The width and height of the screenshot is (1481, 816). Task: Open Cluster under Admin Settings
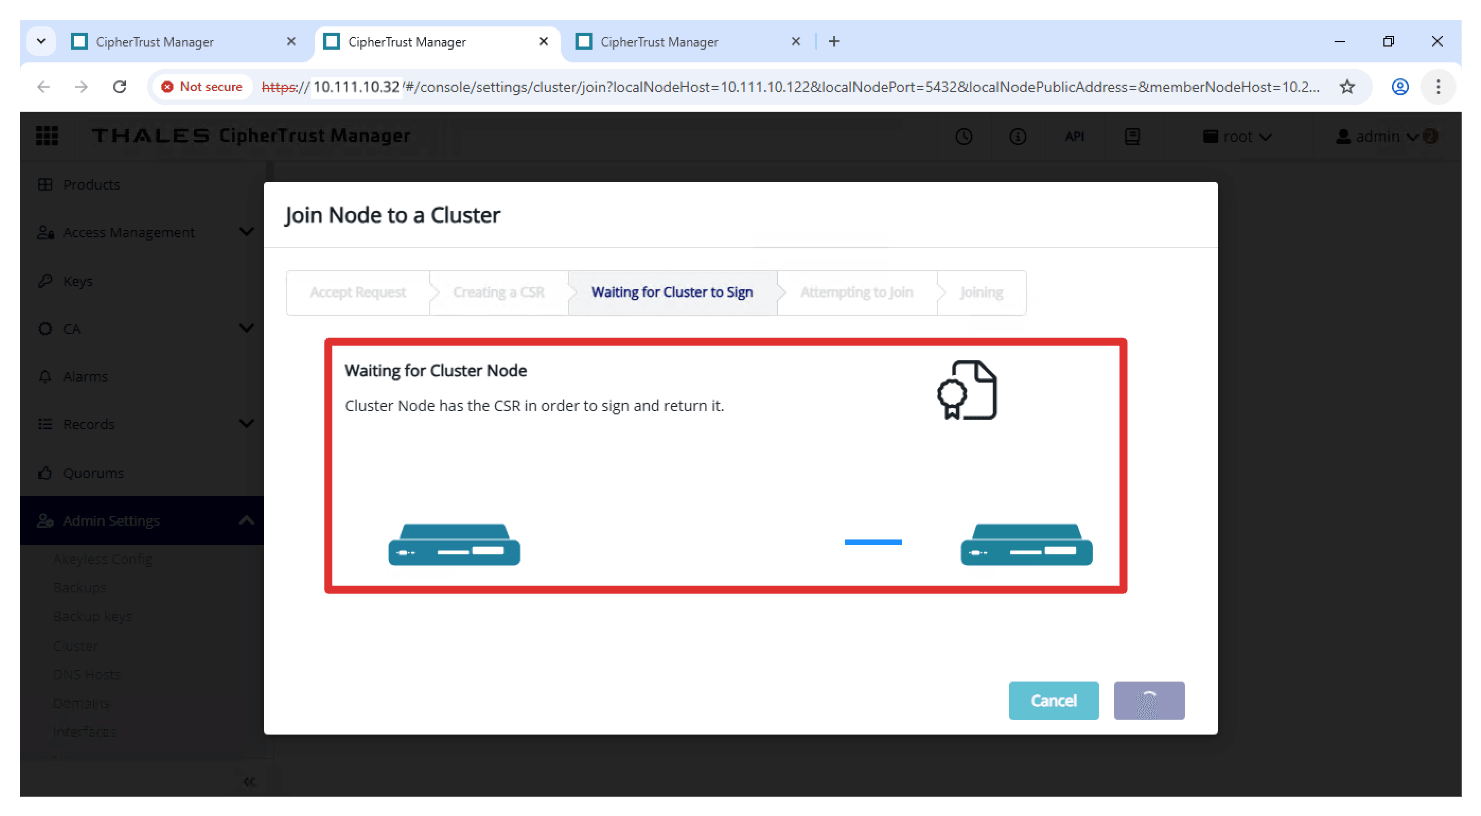point(76,645)
